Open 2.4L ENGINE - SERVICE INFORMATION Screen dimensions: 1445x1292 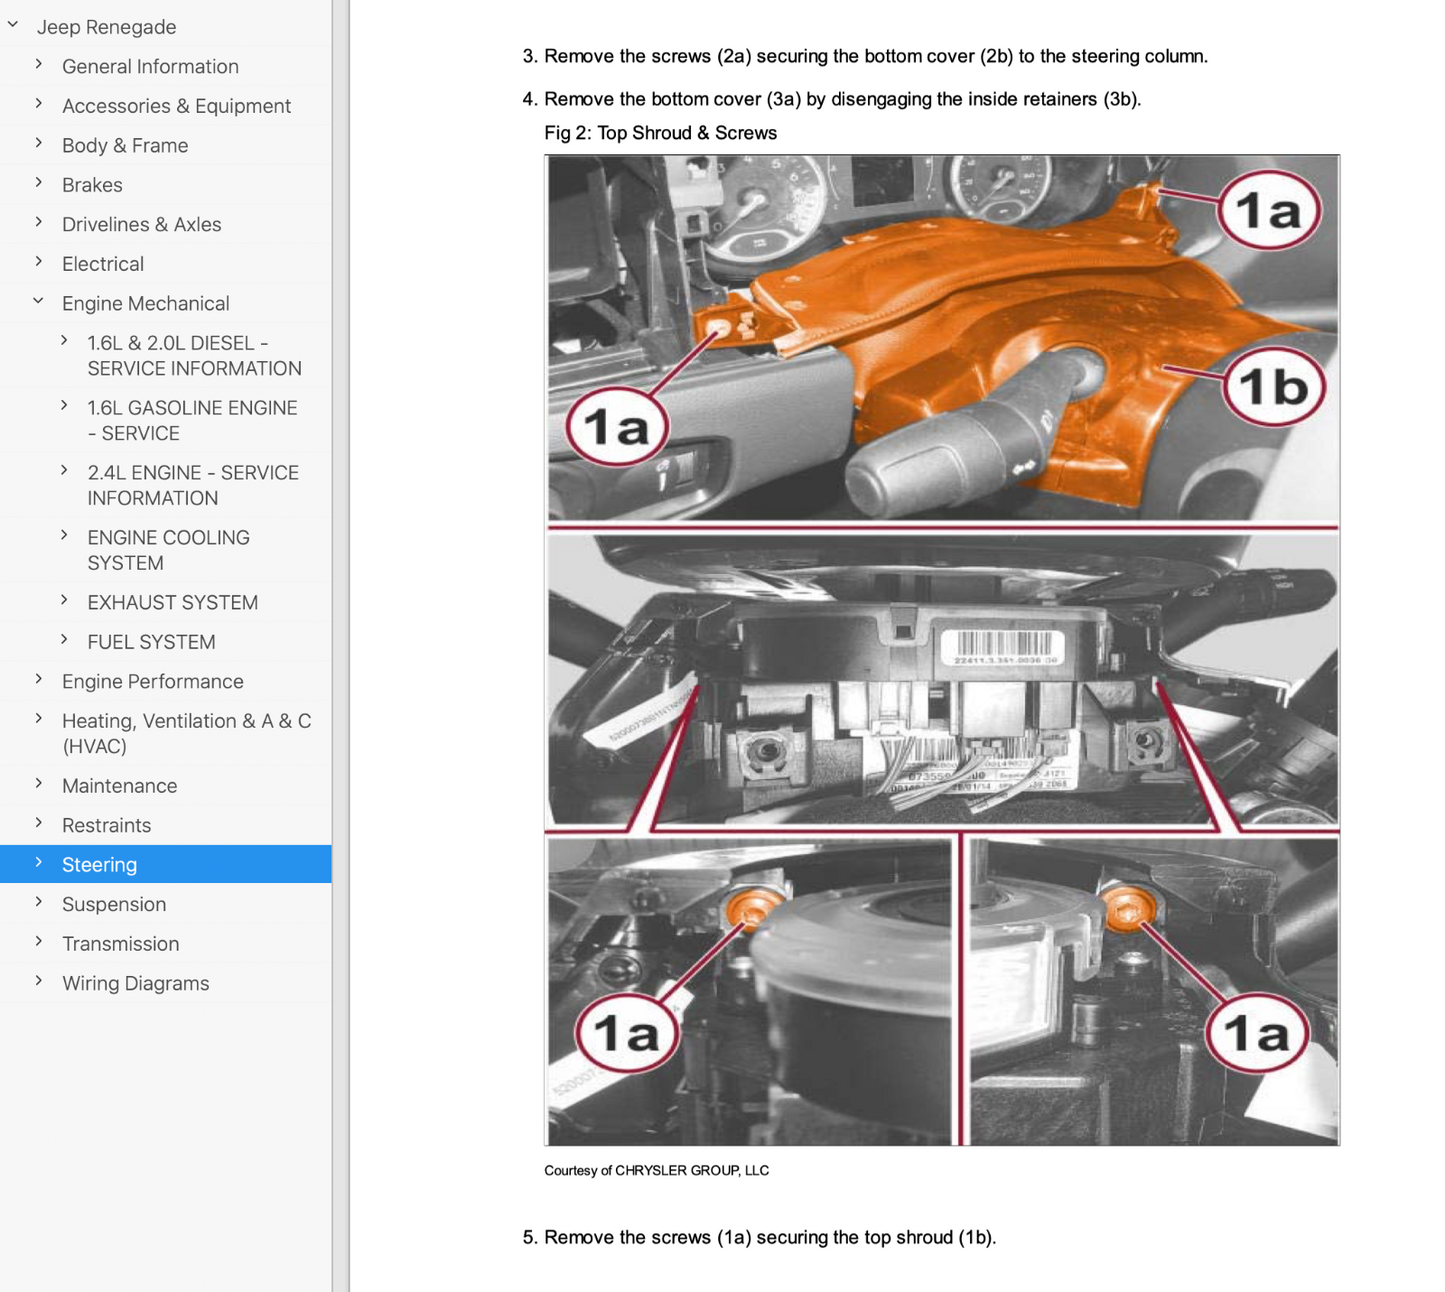pyautogui.click(x=193, y=485)
